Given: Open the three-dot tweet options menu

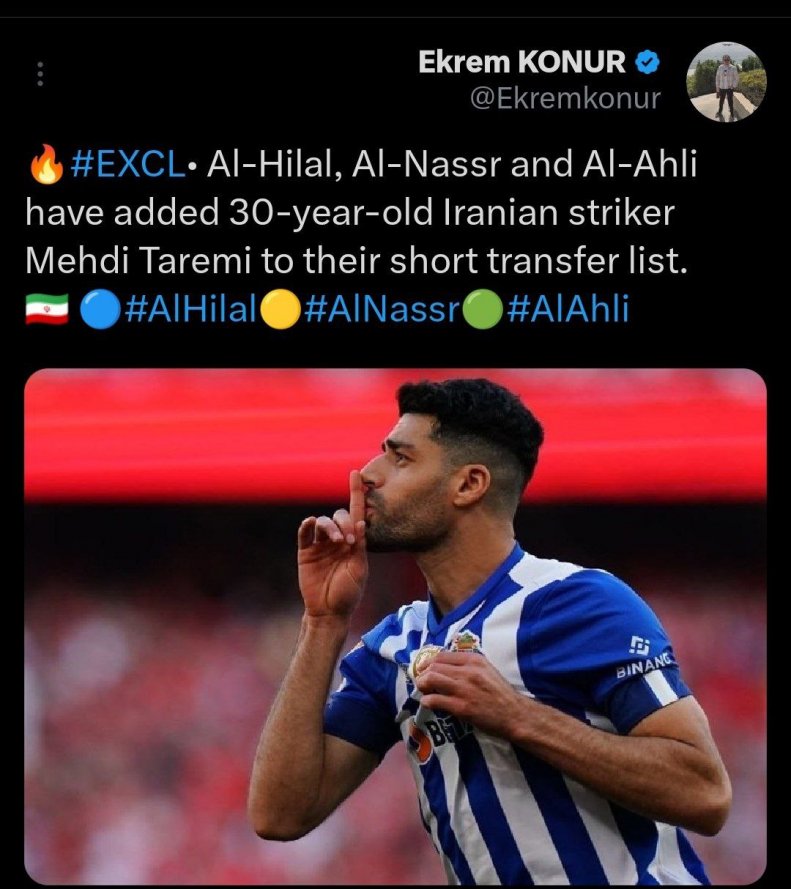Looking at the screenshot, I should (x=40, y=74).
